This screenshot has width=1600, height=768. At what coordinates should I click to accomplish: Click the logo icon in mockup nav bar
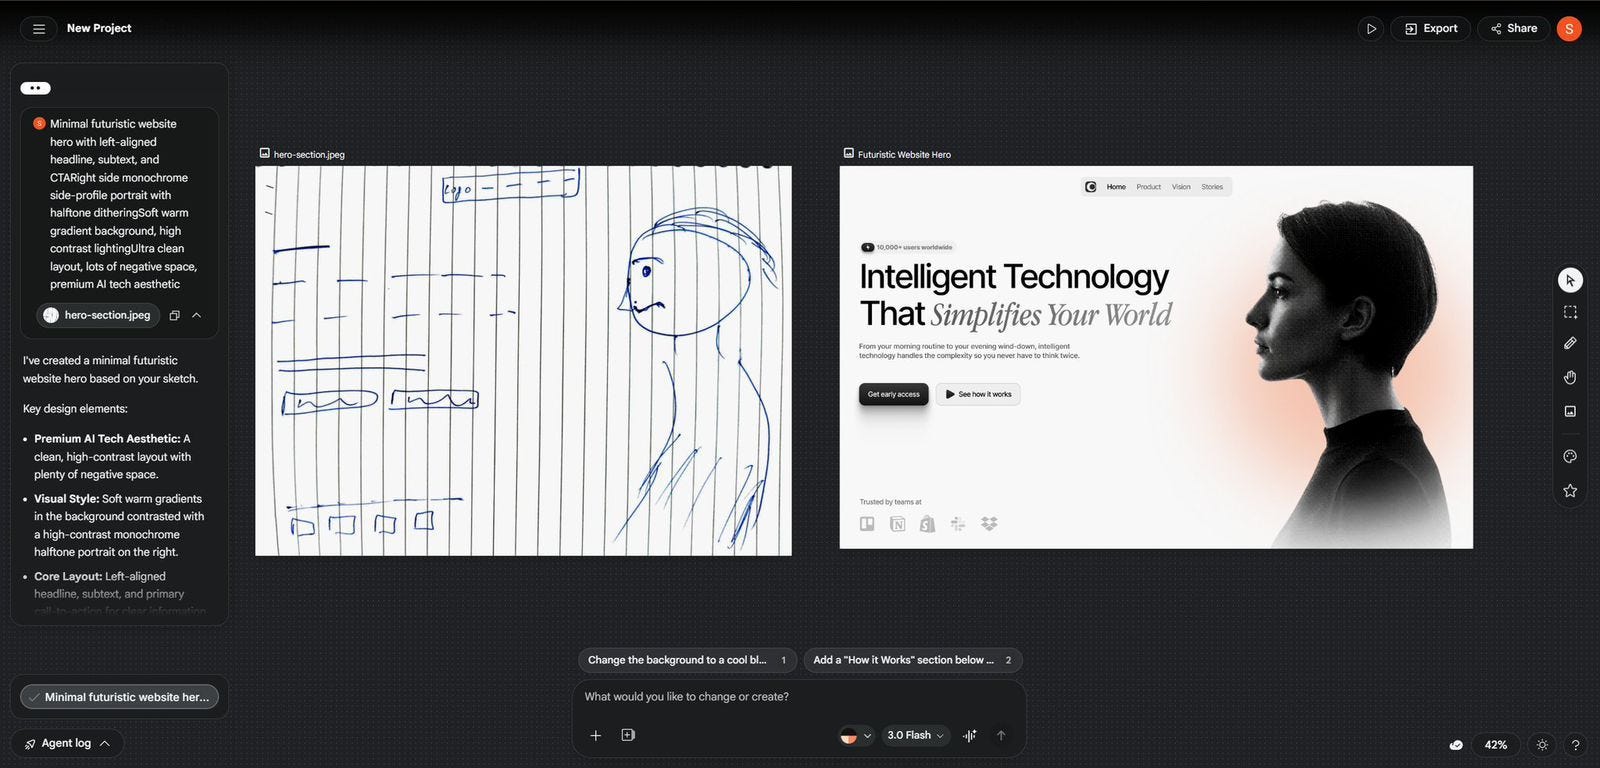click(1091, 187)
